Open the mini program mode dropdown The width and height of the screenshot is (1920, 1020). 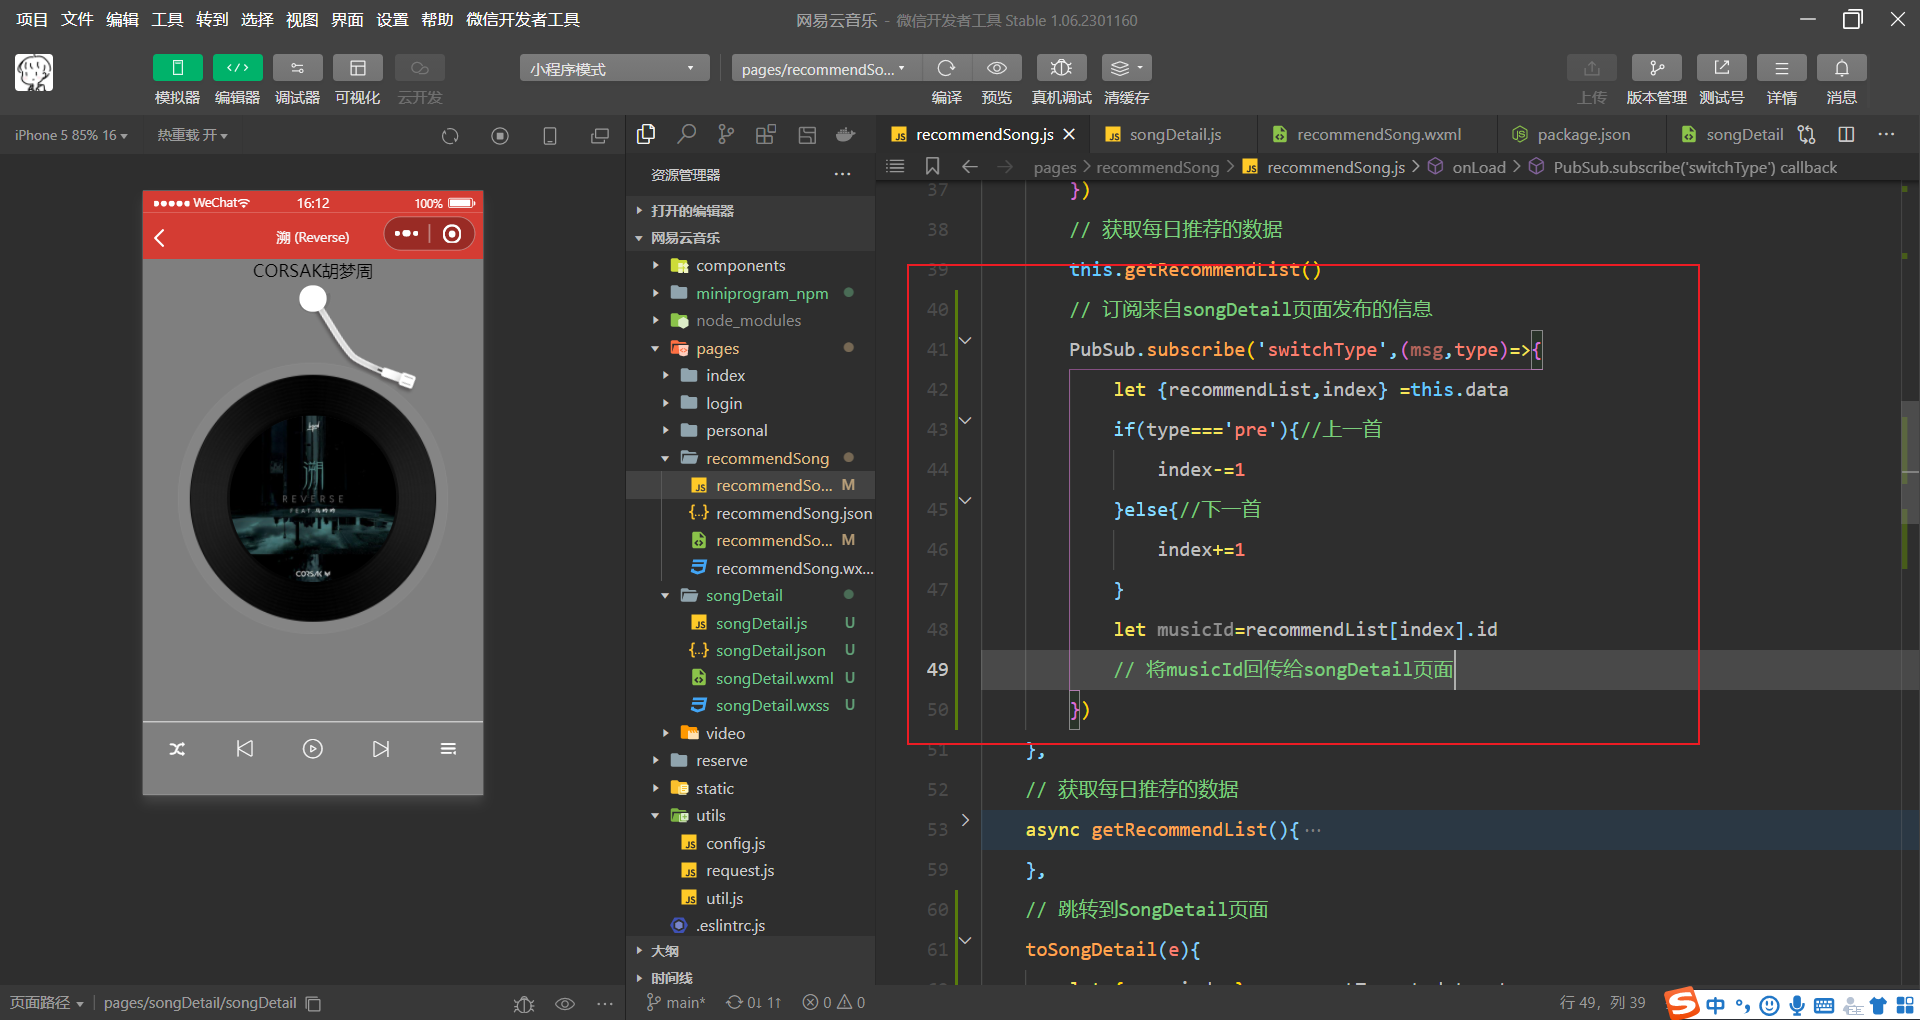(x=614, y=68)
